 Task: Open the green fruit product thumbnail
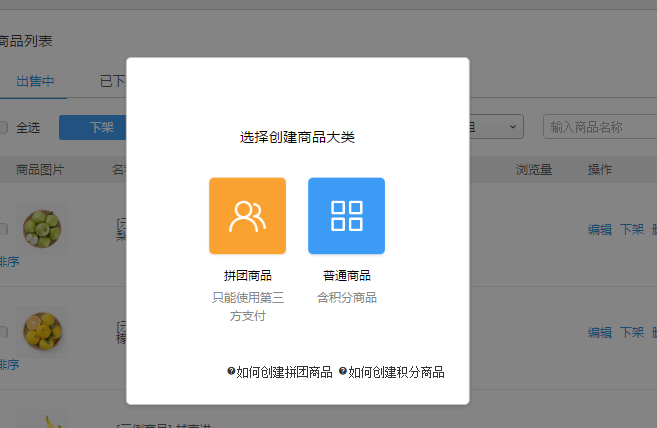pyautogui.click(x=43, y=228)
